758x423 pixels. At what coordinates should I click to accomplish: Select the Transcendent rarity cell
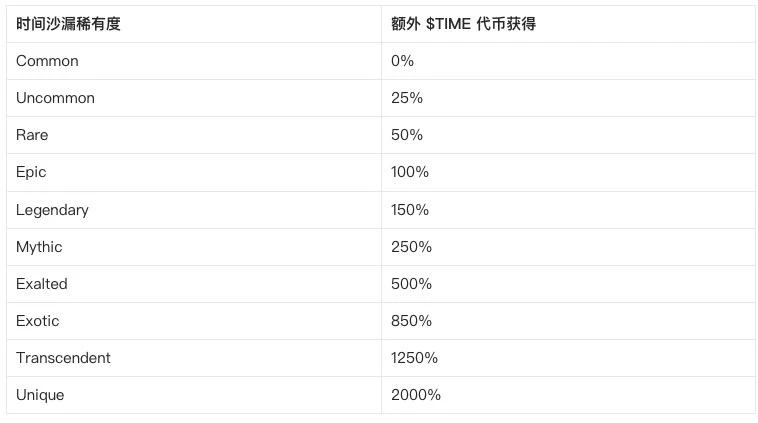coord(63,358)
